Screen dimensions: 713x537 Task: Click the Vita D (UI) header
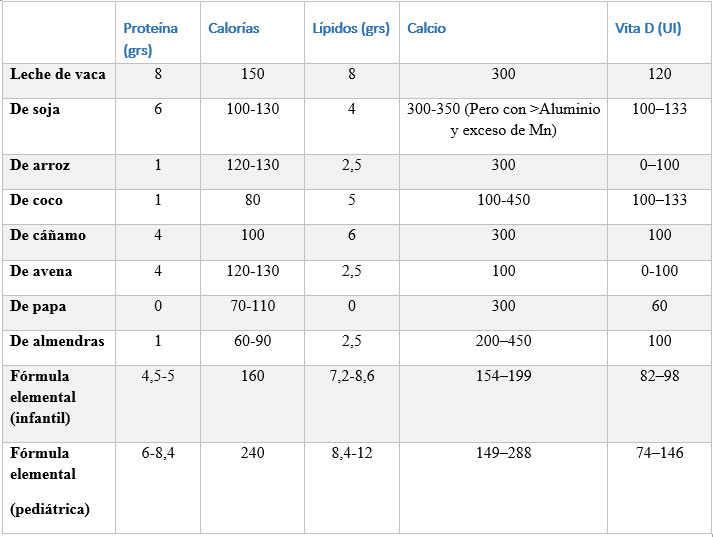pyautogui.click(x=648, y=29)
